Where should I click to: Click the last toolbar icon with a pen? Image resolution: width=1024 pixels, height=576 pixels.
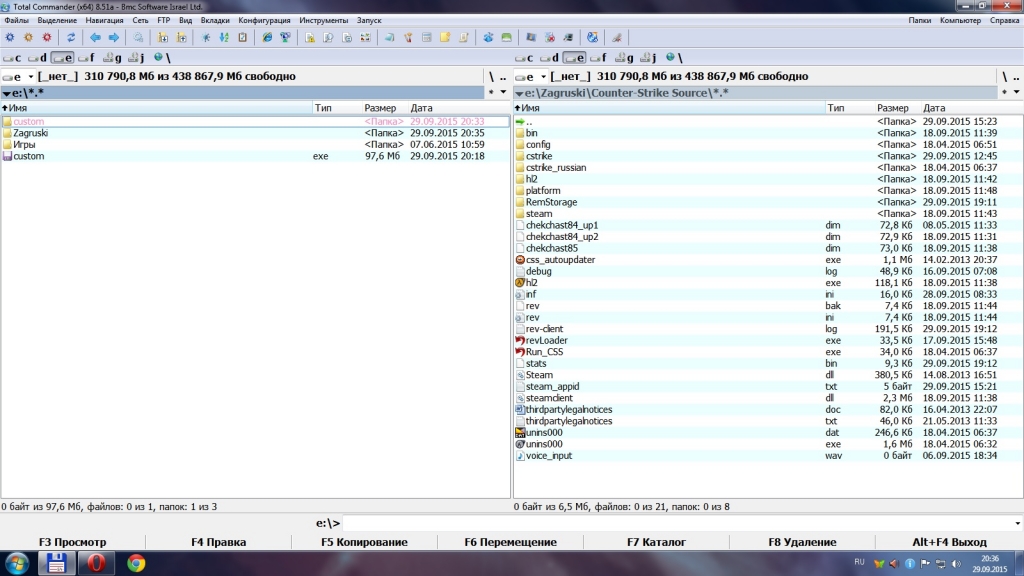tap(616, 37)
